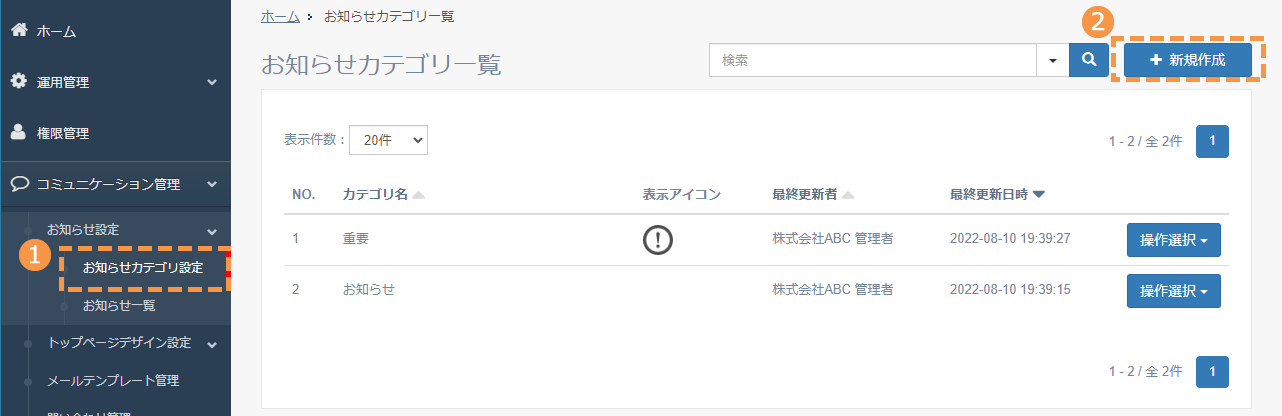Click the home icon in sidebar
This screenshot has height=416, width=1282.
click(x=18, y=31)
